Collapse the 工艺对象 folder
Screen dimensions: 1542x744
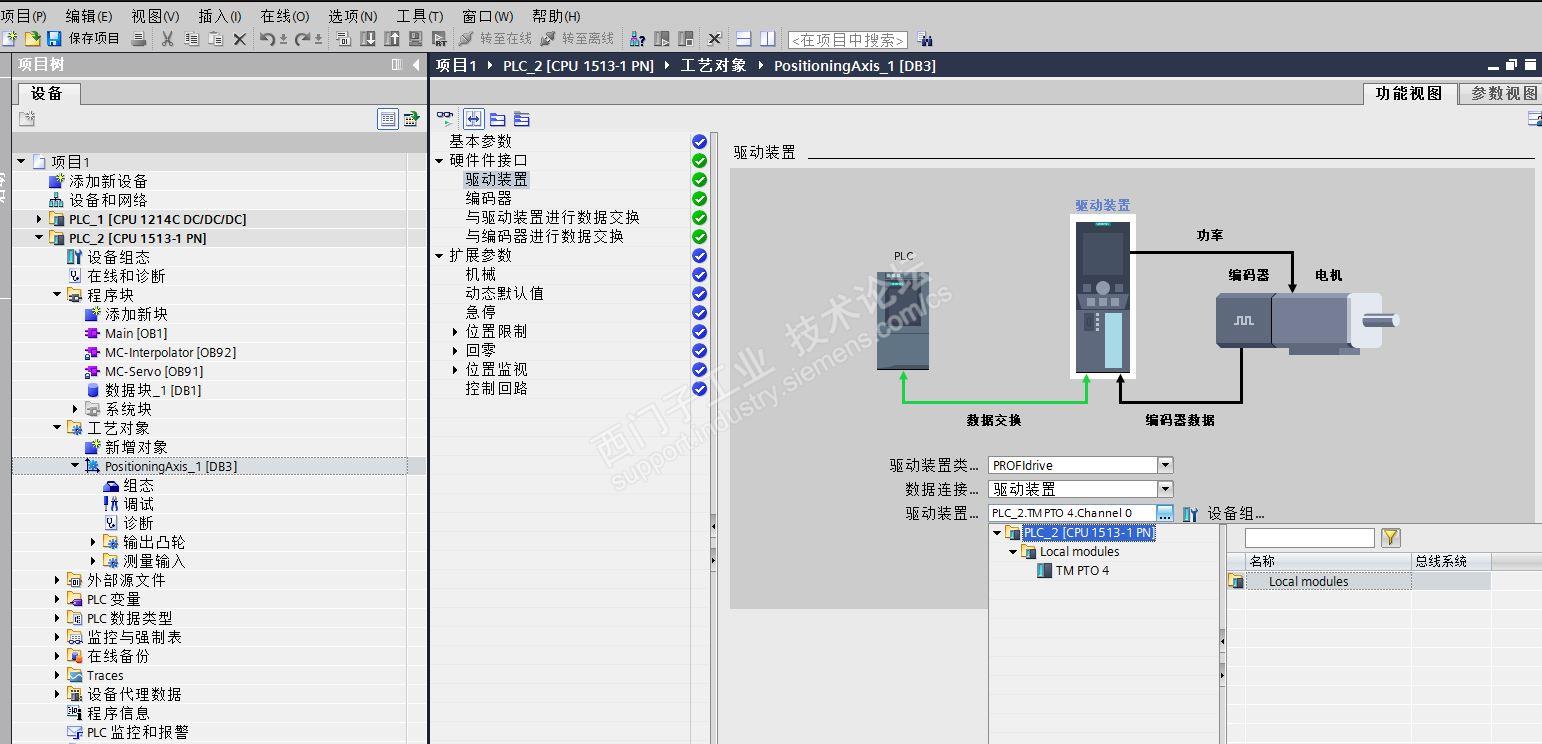57,428
